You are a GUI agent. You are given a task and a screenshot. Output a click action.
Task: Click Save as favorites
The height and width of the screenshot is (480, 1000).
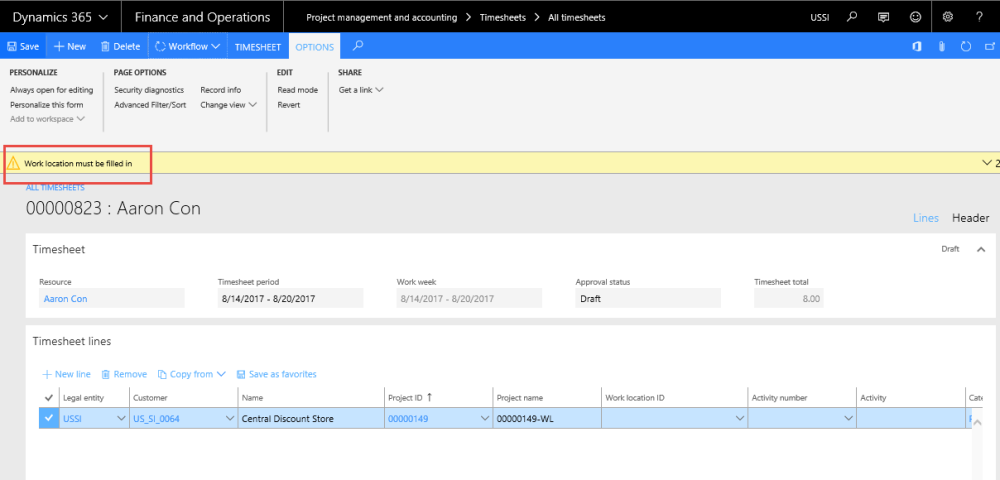(276, 374)
